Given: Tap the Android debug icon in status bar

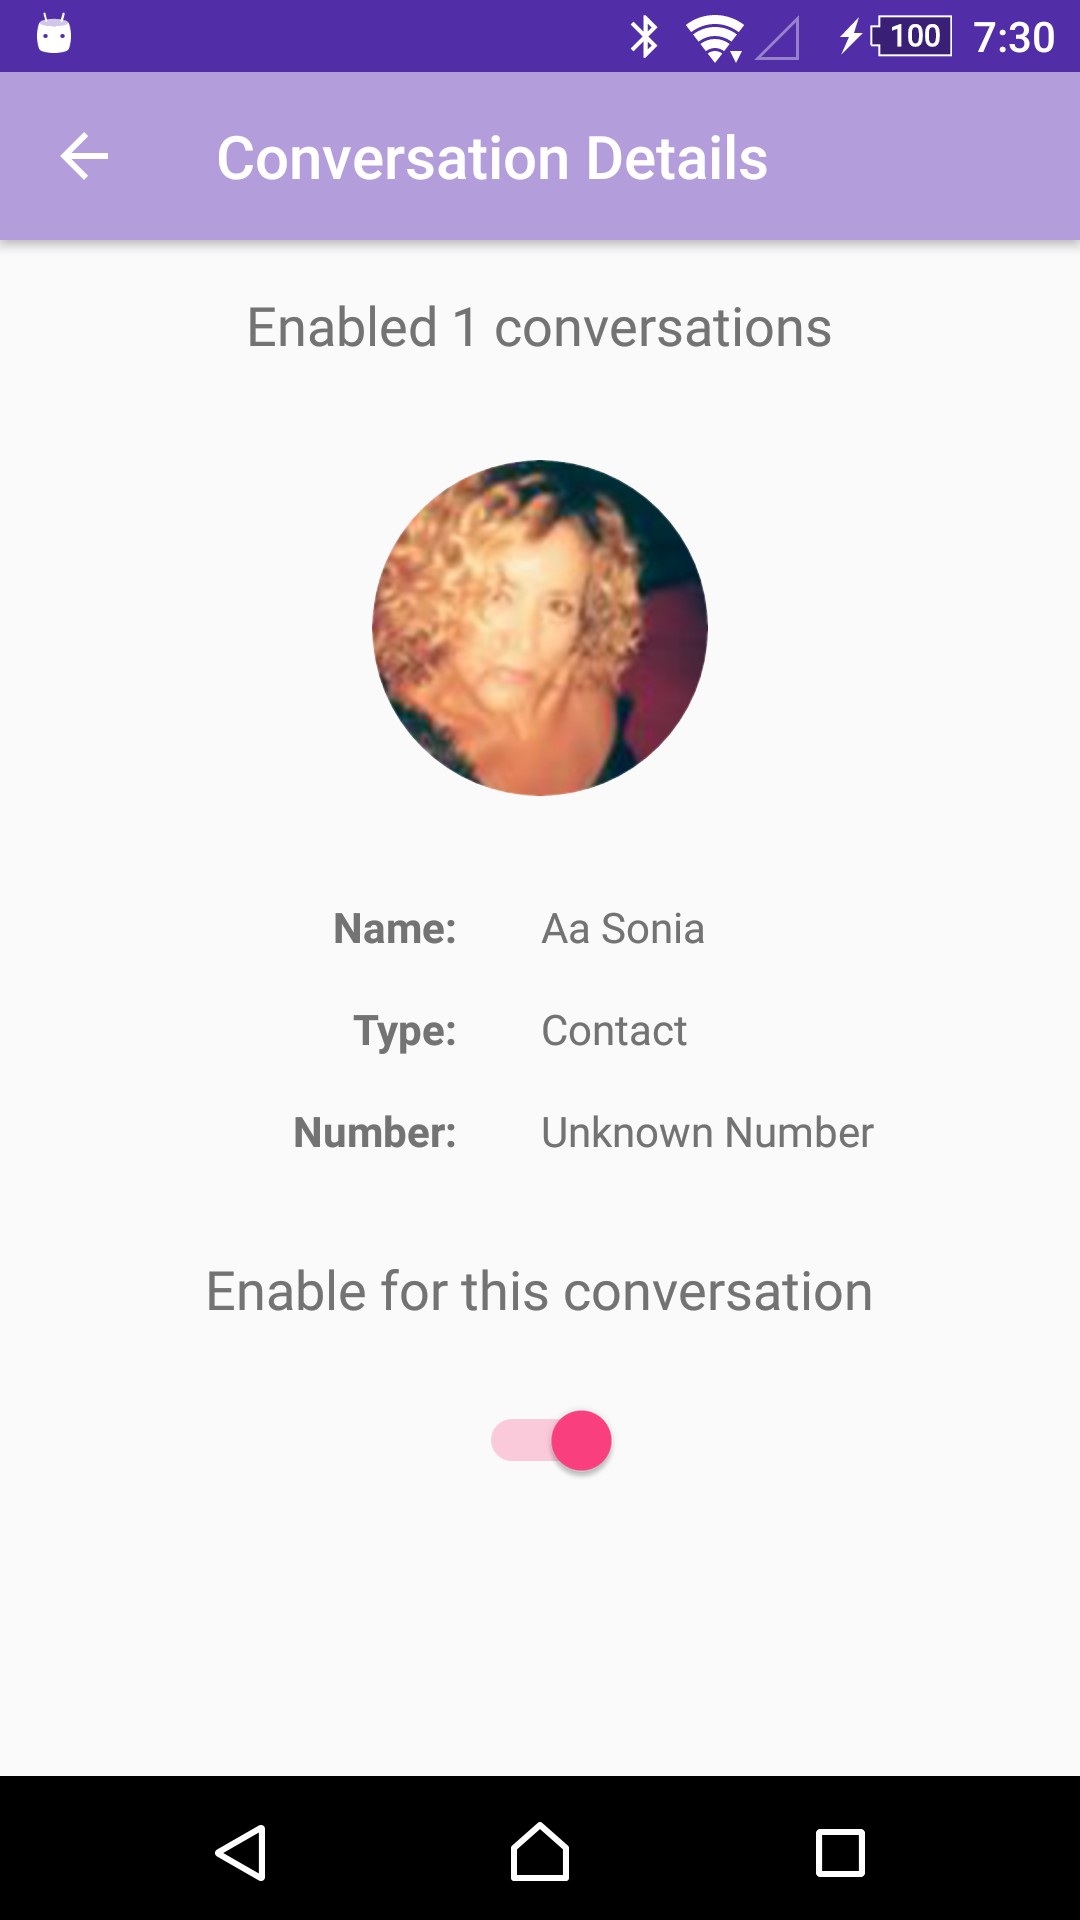Looking at the screenshot, I should pyautogui.click(x=54, y=34).
